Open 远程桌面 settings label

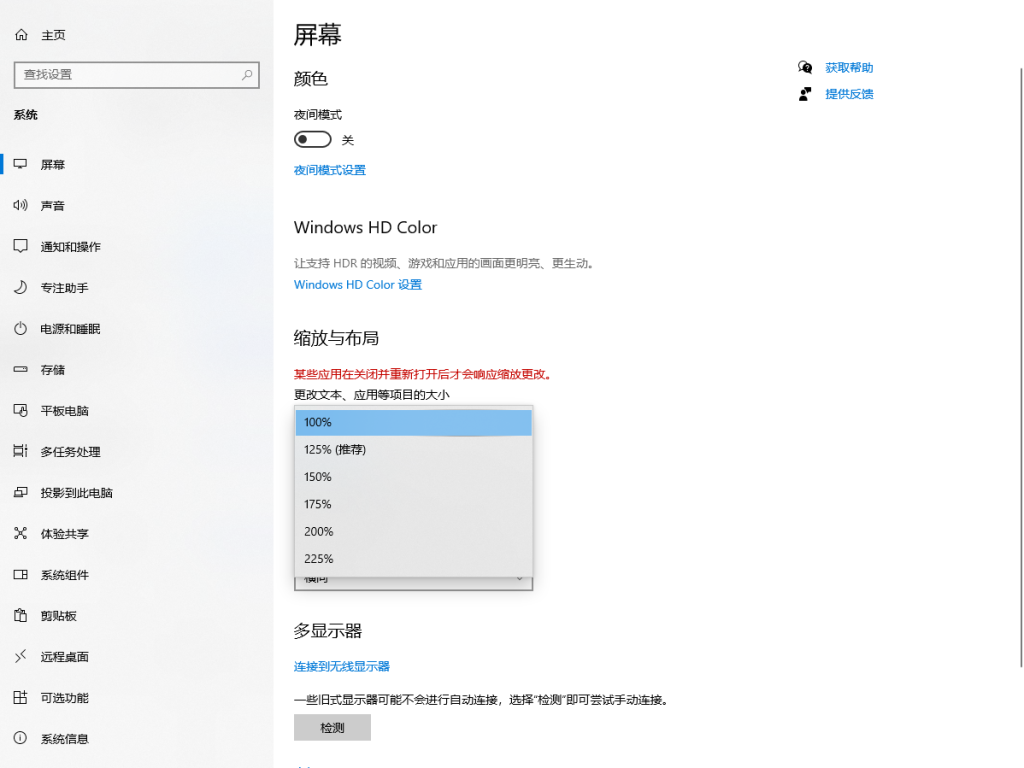point(65,657)
